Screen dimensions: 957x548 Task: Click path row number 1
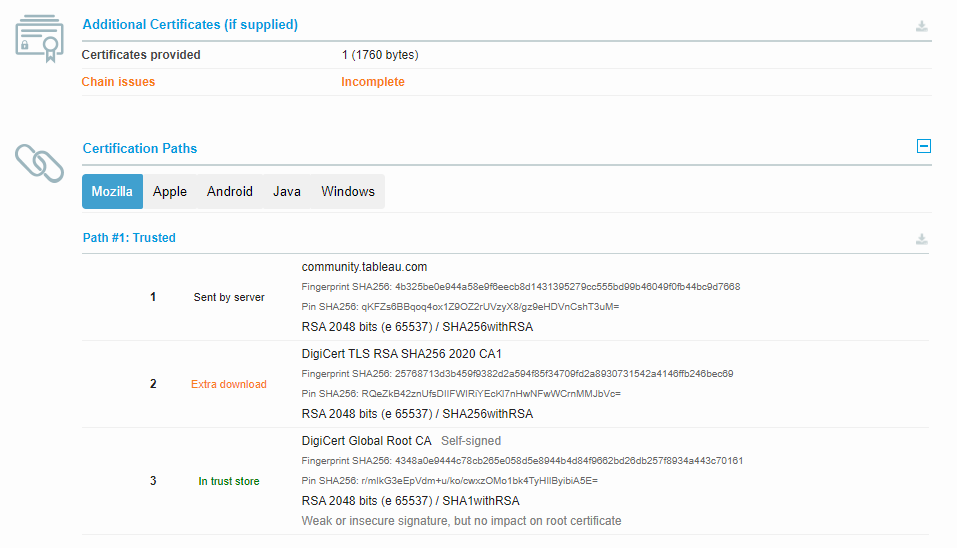click(153, 297)
